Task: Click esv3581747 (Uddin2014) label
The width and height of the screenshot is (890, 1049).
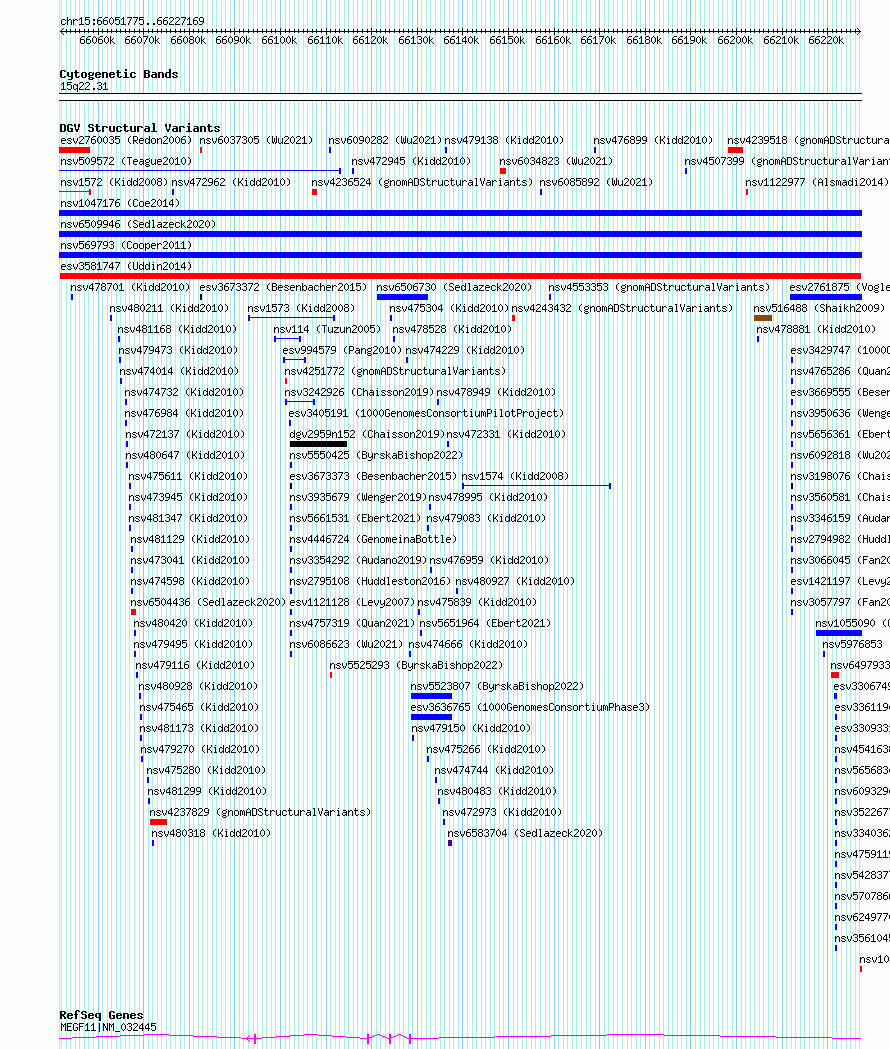Action: coord(126,266)
